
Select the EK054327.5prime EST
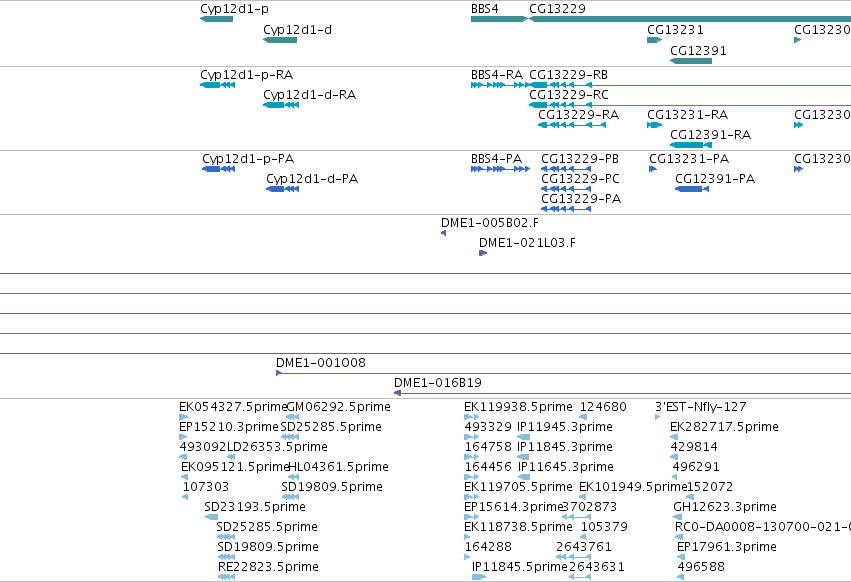[183, 417]
